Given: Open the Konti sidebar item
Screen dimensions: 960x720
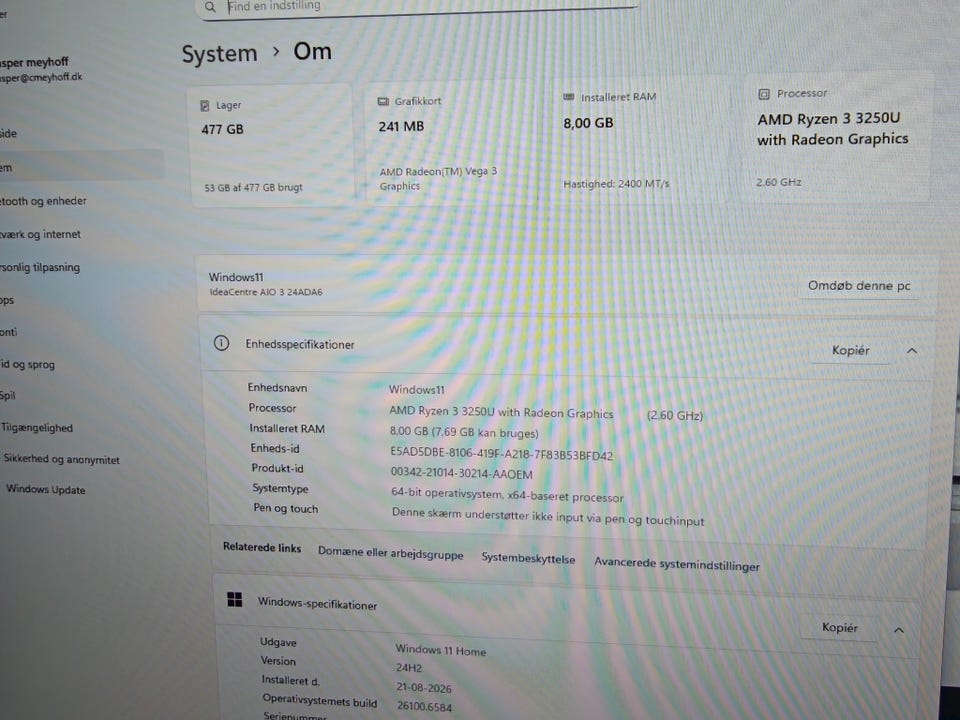Looking at the screenshot, I should [x=9, y=332].
